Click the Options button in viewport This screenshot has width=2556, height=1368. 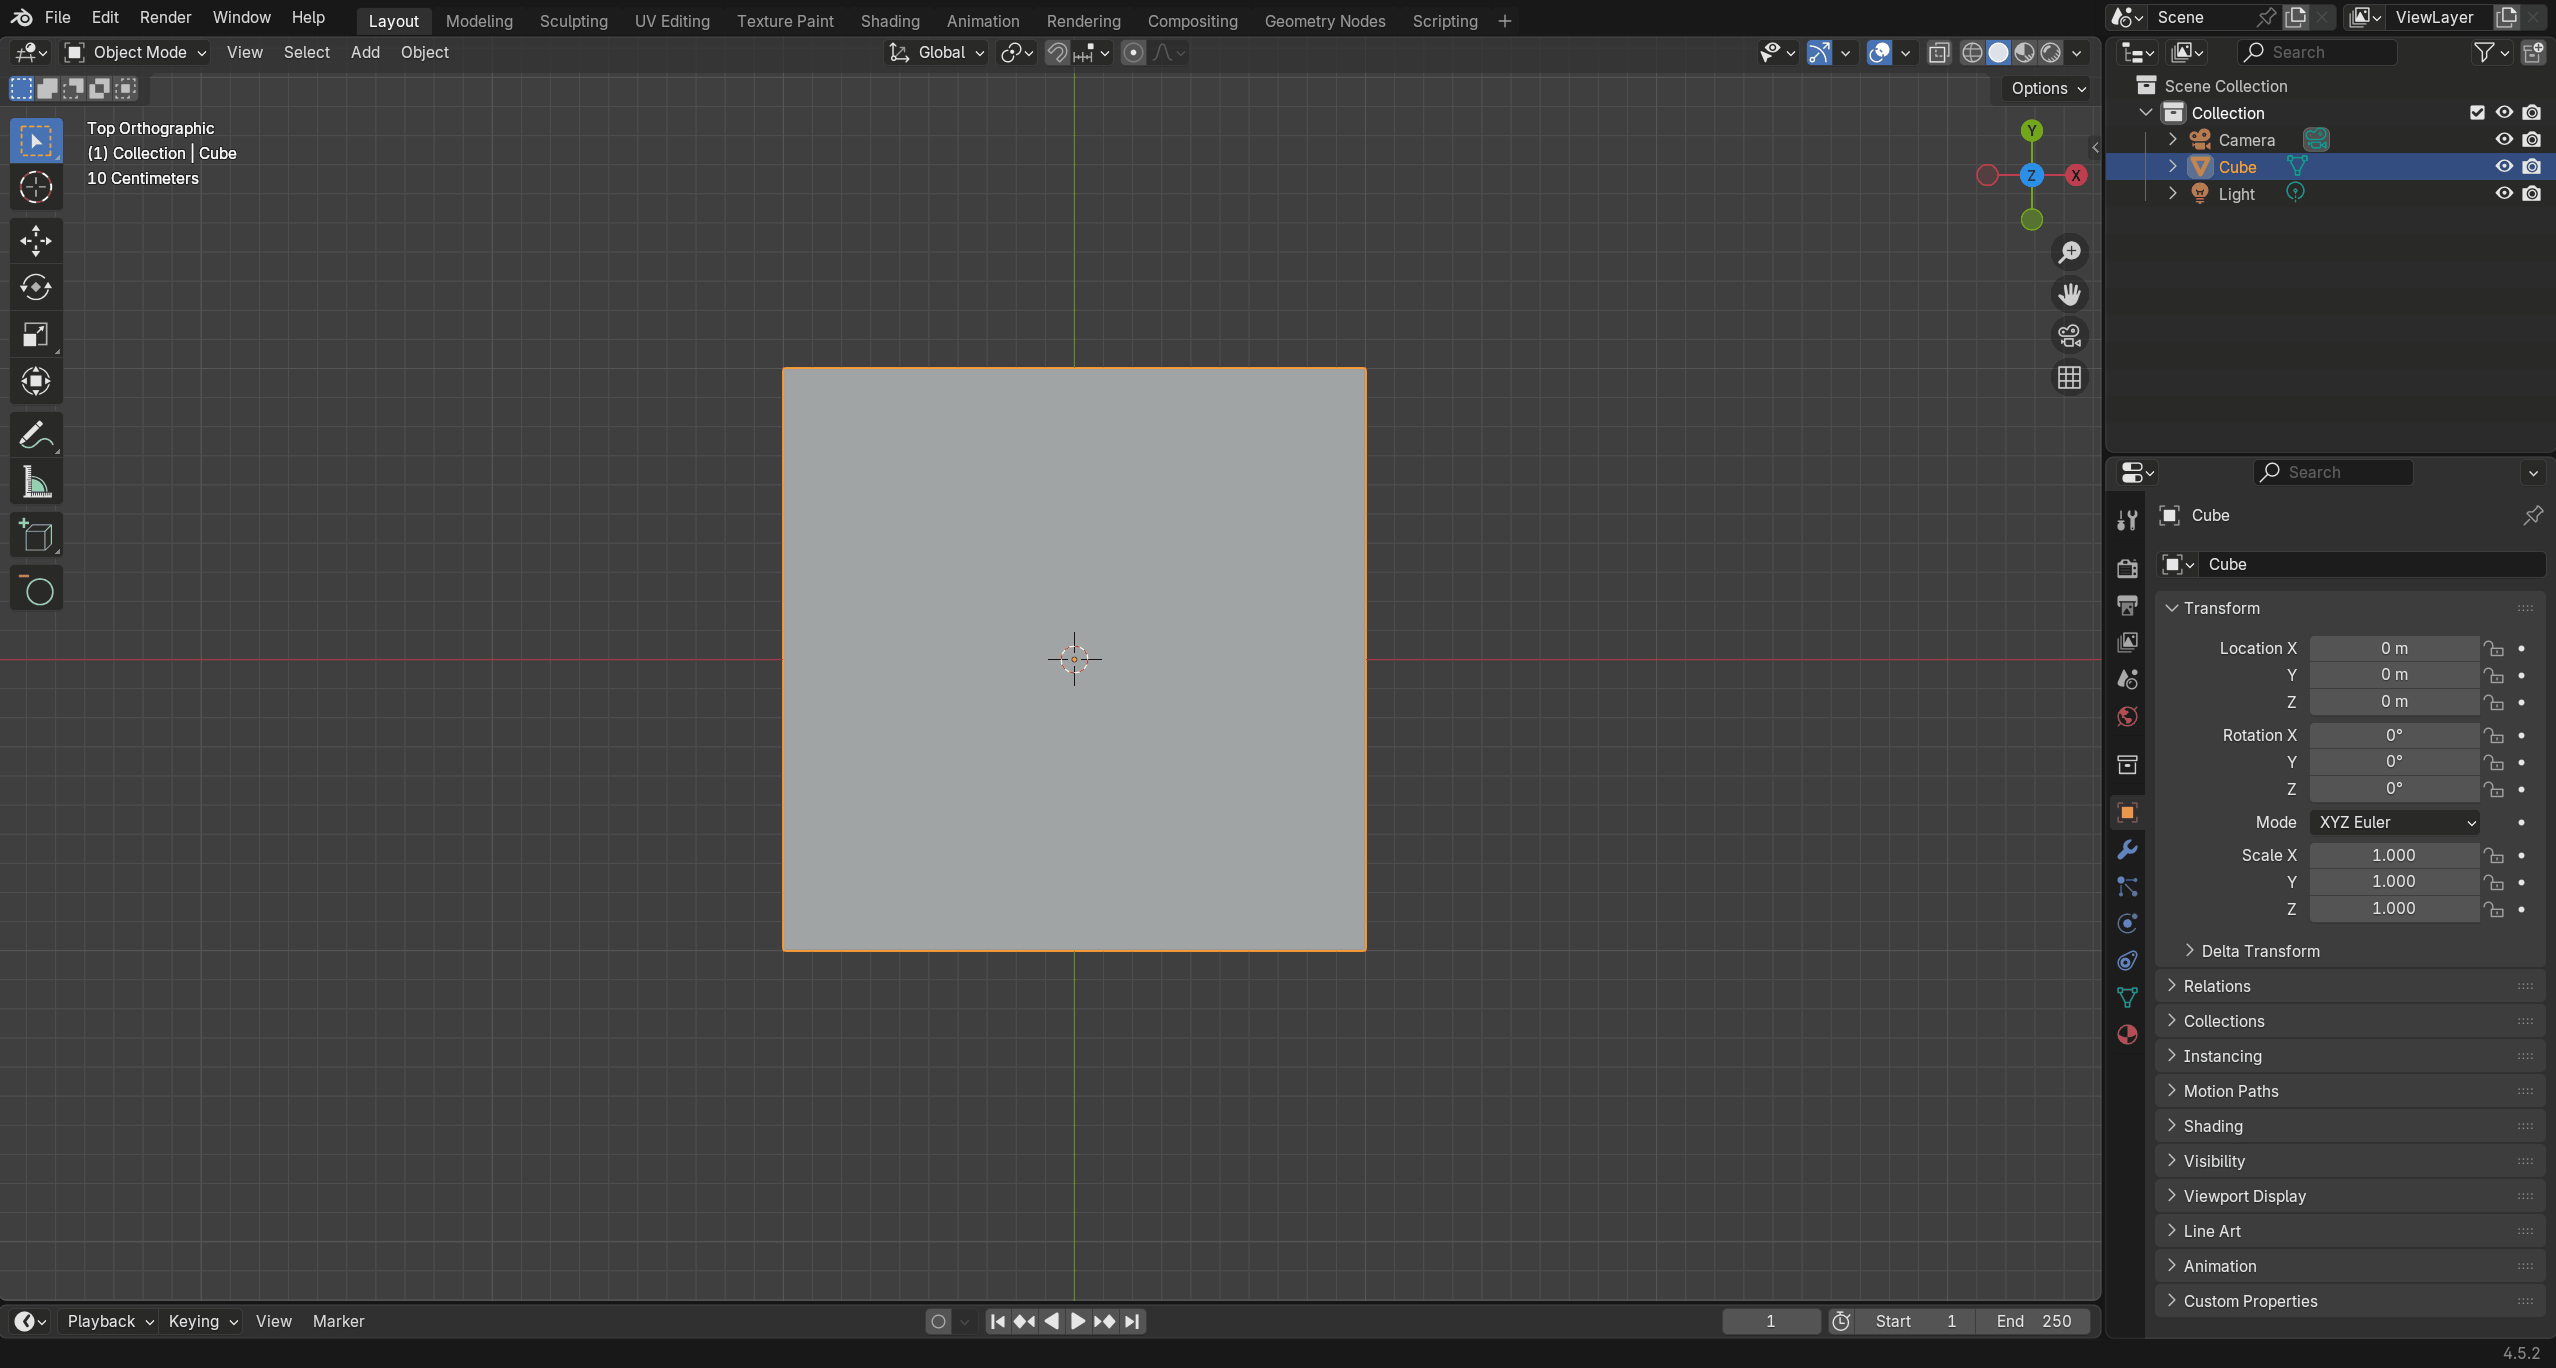2047,88
